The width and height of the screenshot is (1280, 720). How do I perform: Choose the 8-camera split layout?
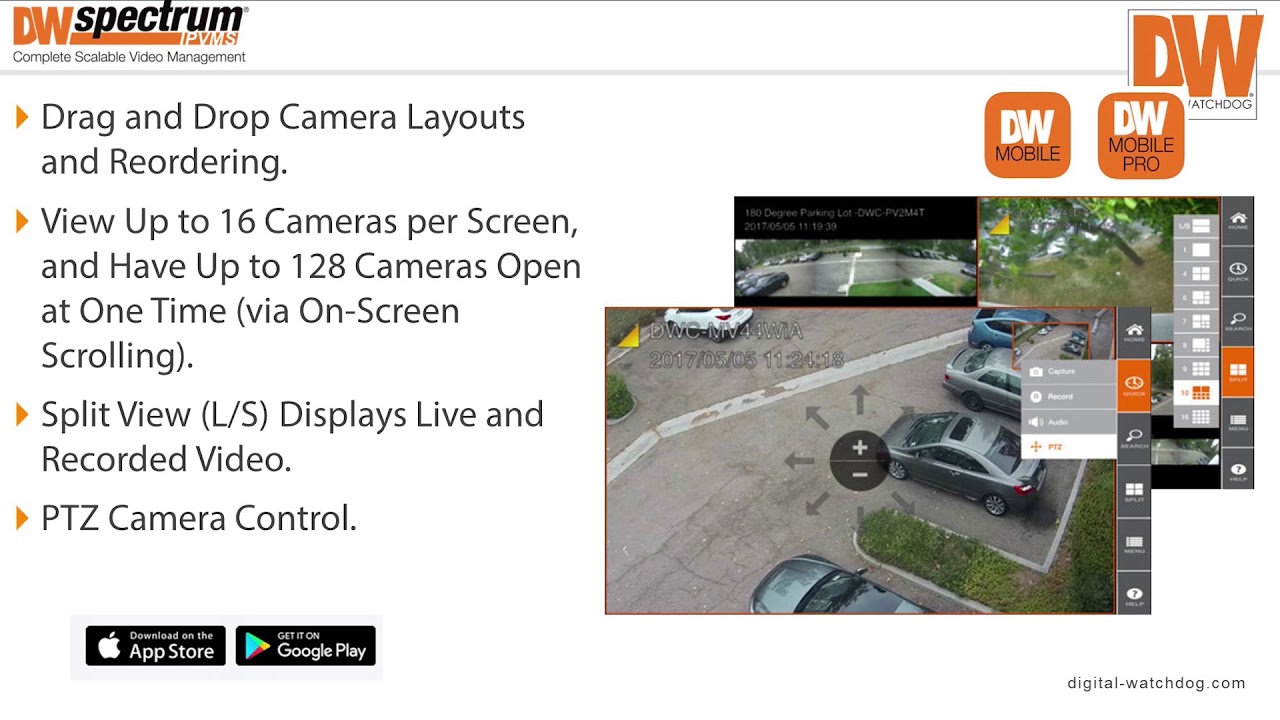(1195, 346)
